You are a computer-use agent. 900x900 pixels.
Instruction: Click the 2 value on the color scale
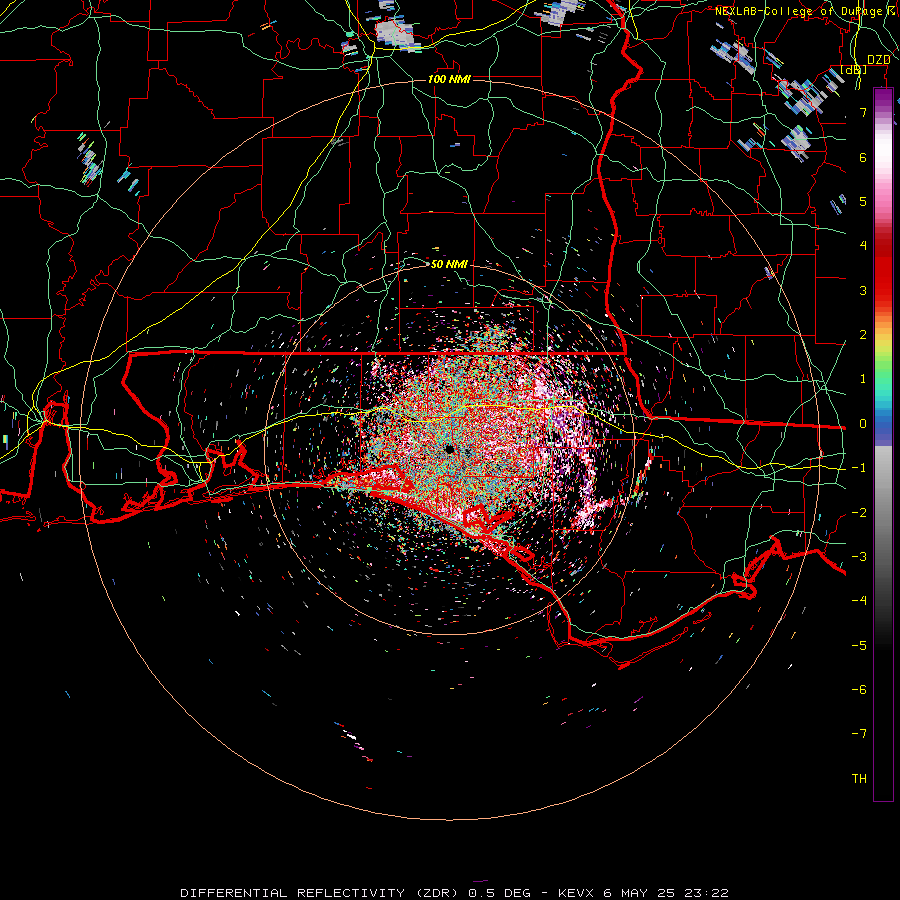[863, 335]
